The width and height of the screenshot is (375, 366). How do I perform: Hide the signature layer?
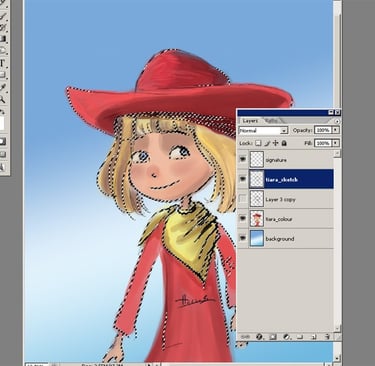tap(243, 159)
